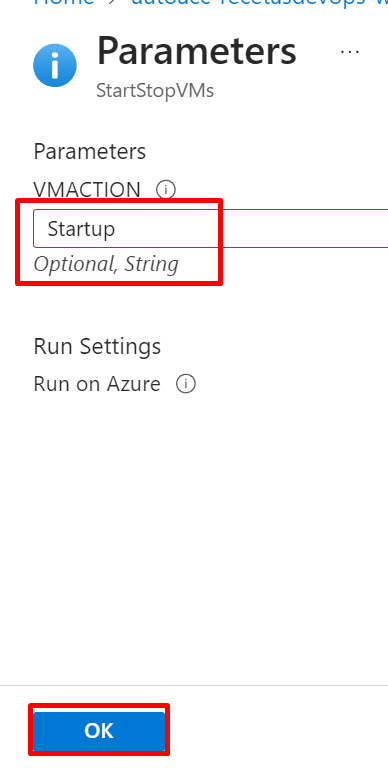
Task: Click the Optional, String hint text
Action: 106,264
